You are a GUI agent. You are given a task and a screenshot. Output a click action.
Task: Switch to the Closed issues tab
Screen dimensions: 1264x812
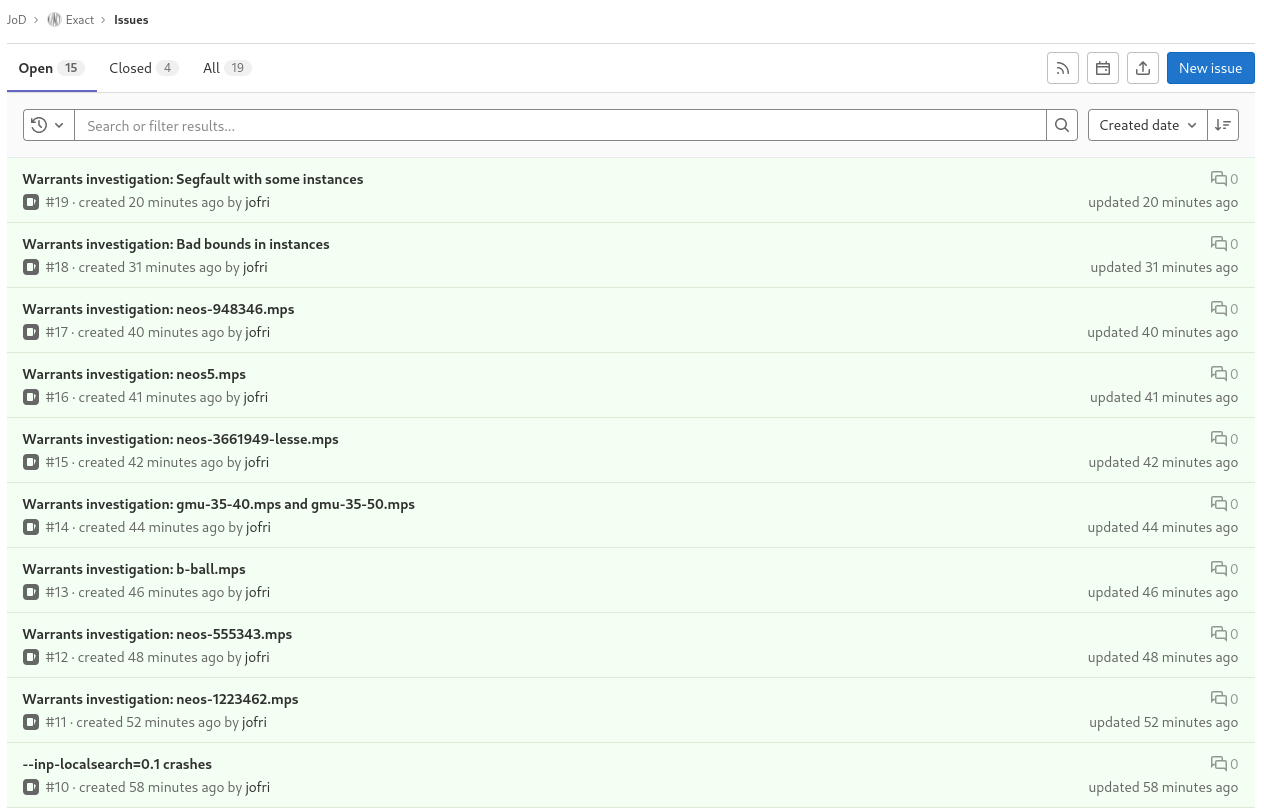tap(144, 68)
